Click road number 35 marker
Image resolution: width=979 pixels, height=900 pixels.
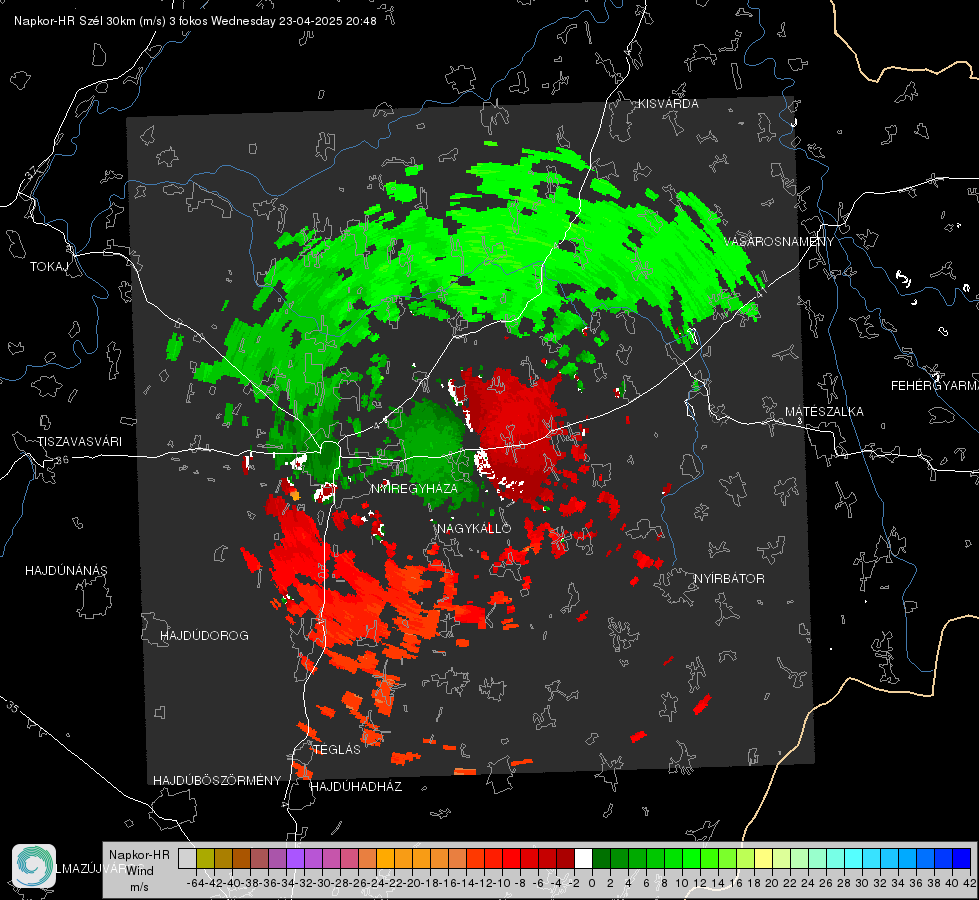[x=13, y=707]
